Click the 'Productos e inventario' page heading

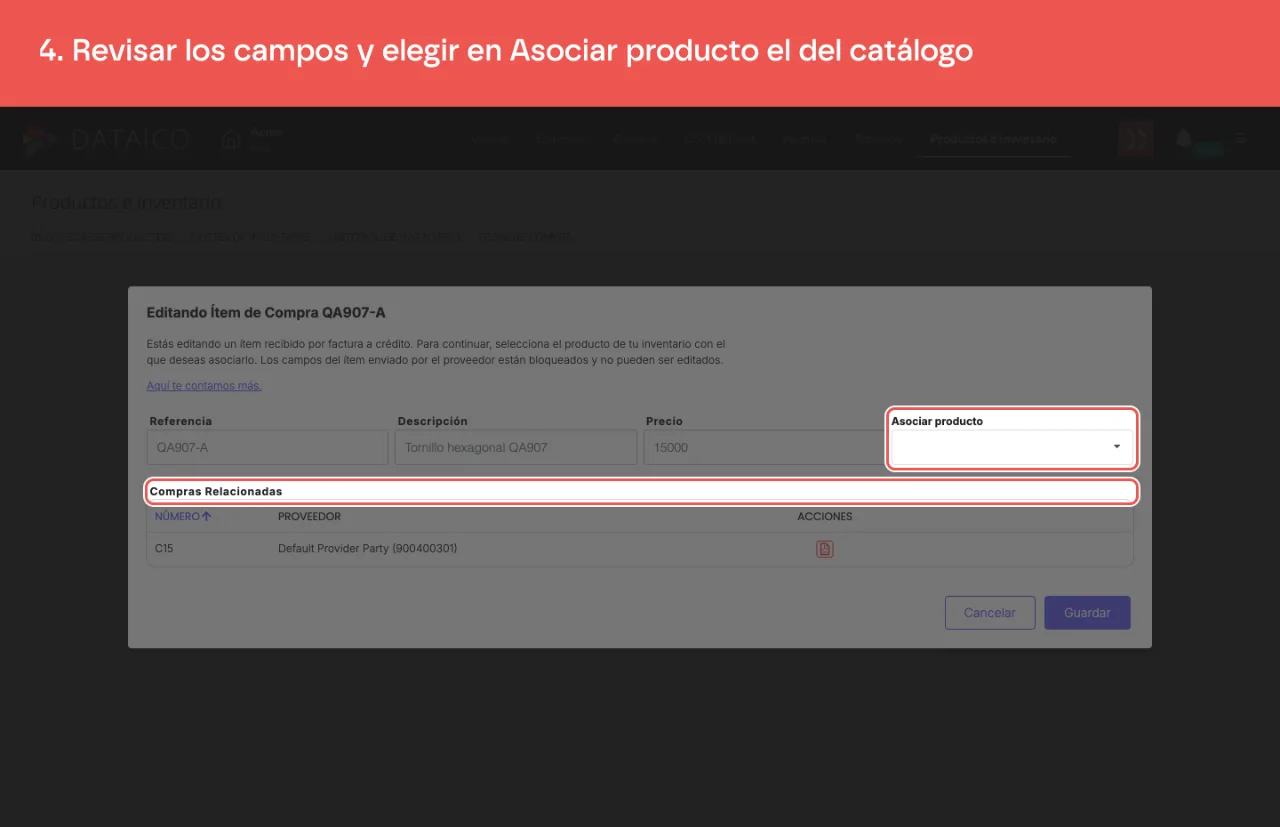(127, 203)
